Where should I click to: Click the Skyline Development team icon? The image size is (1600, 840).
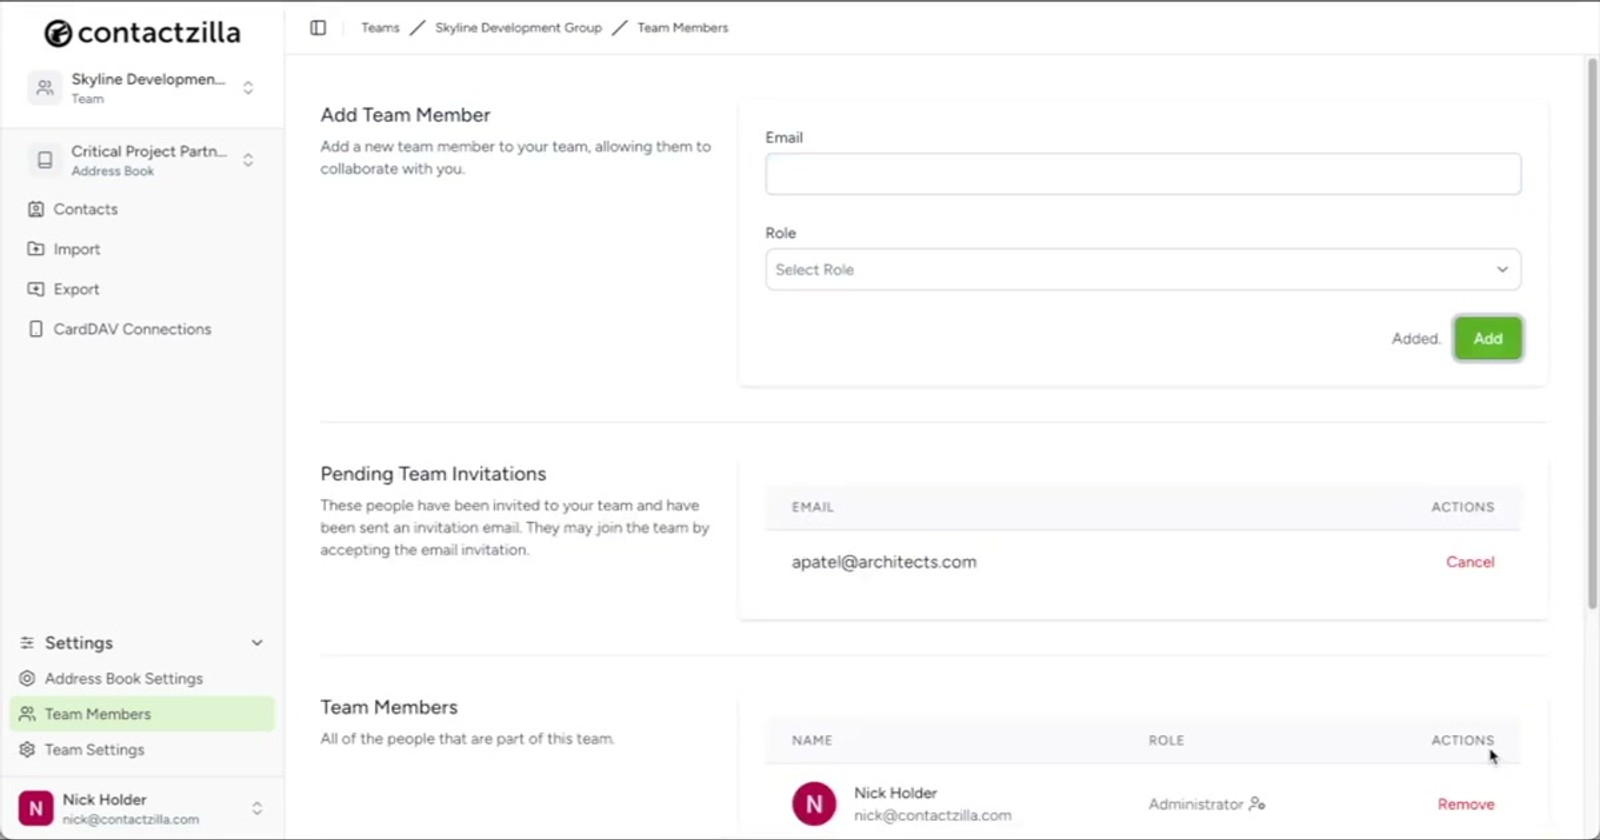44,88
